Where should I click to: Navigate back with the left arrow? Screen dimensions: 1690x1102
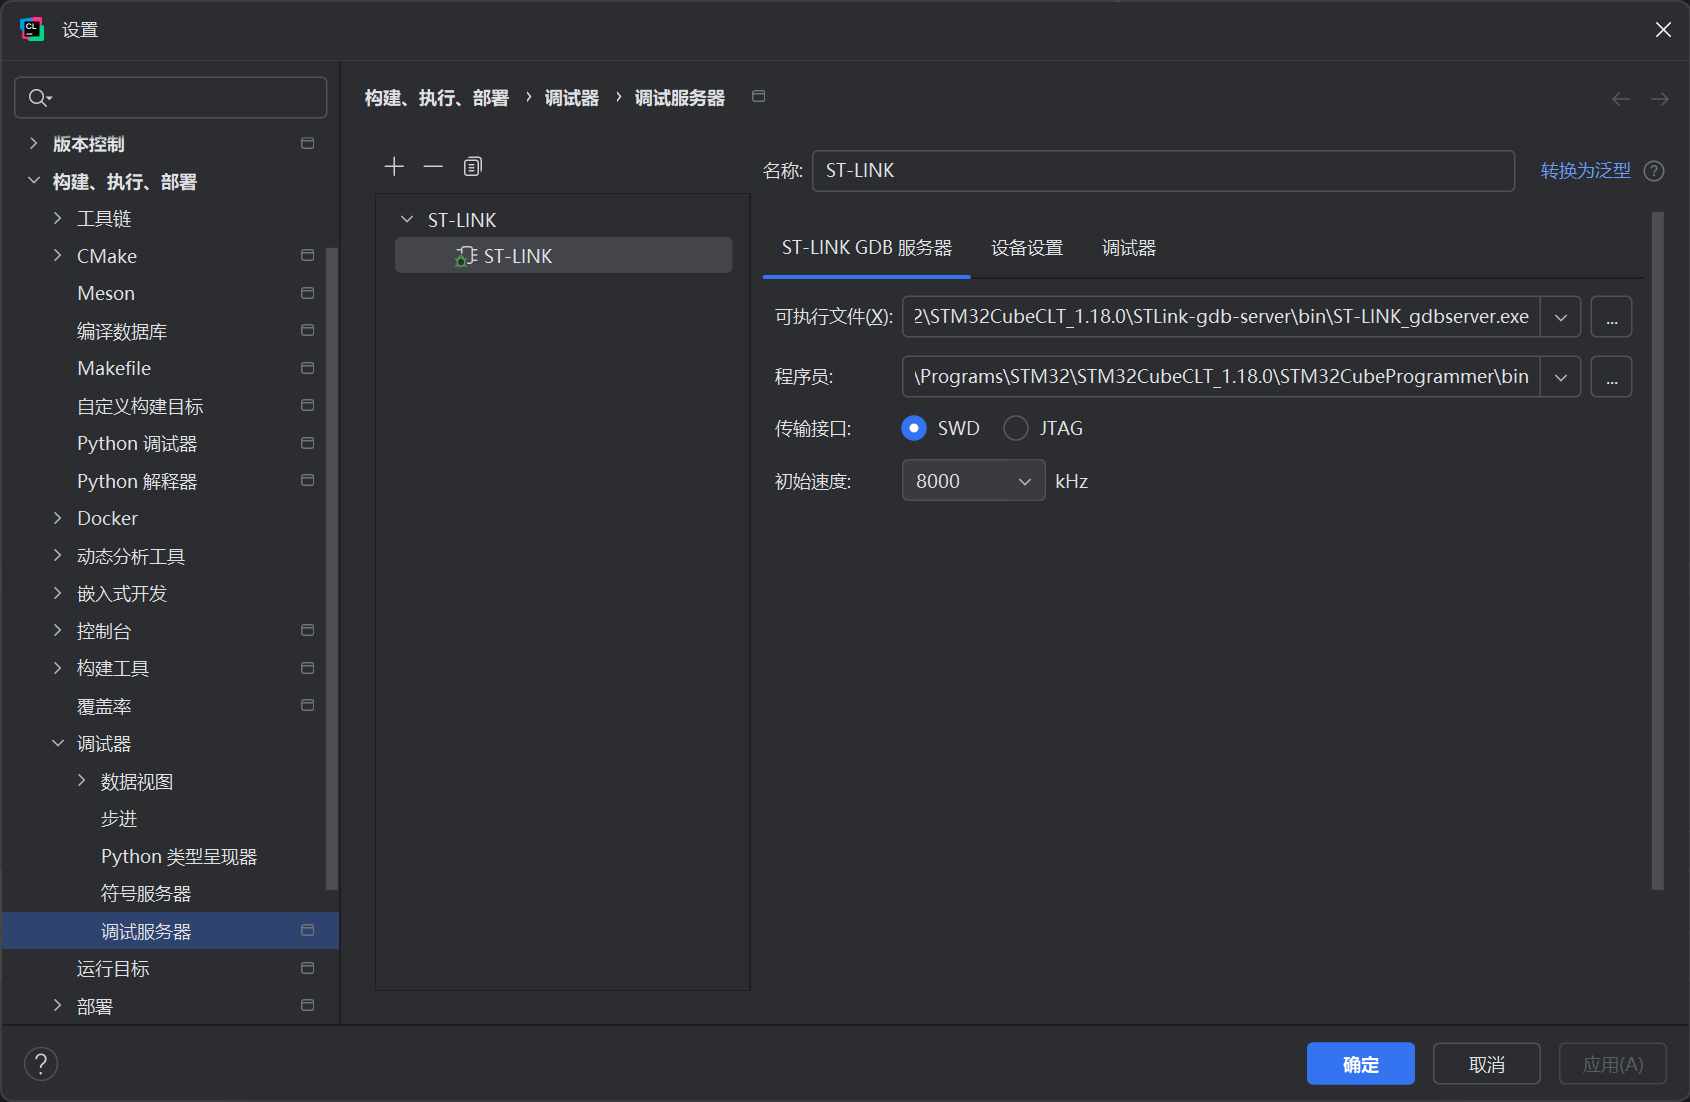coord(1621,98)
